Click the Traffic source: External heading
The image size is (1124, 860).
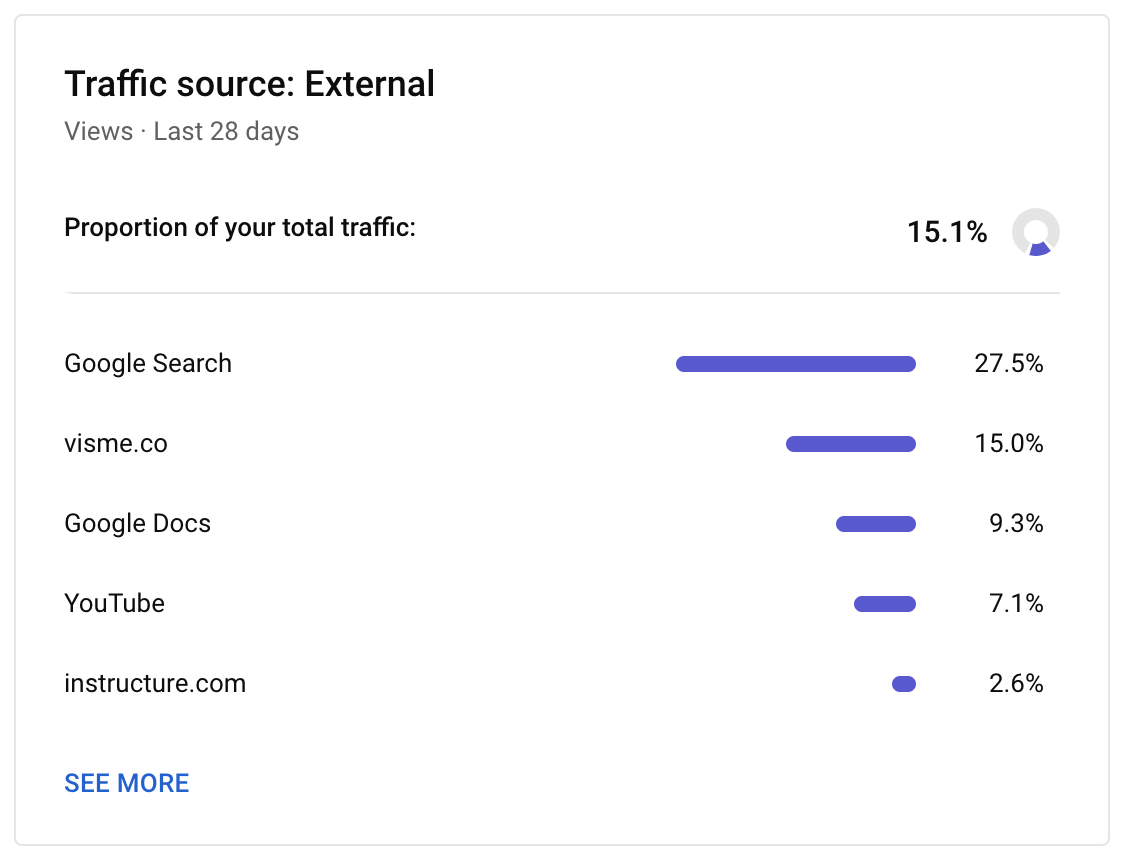tap(249, 84)
